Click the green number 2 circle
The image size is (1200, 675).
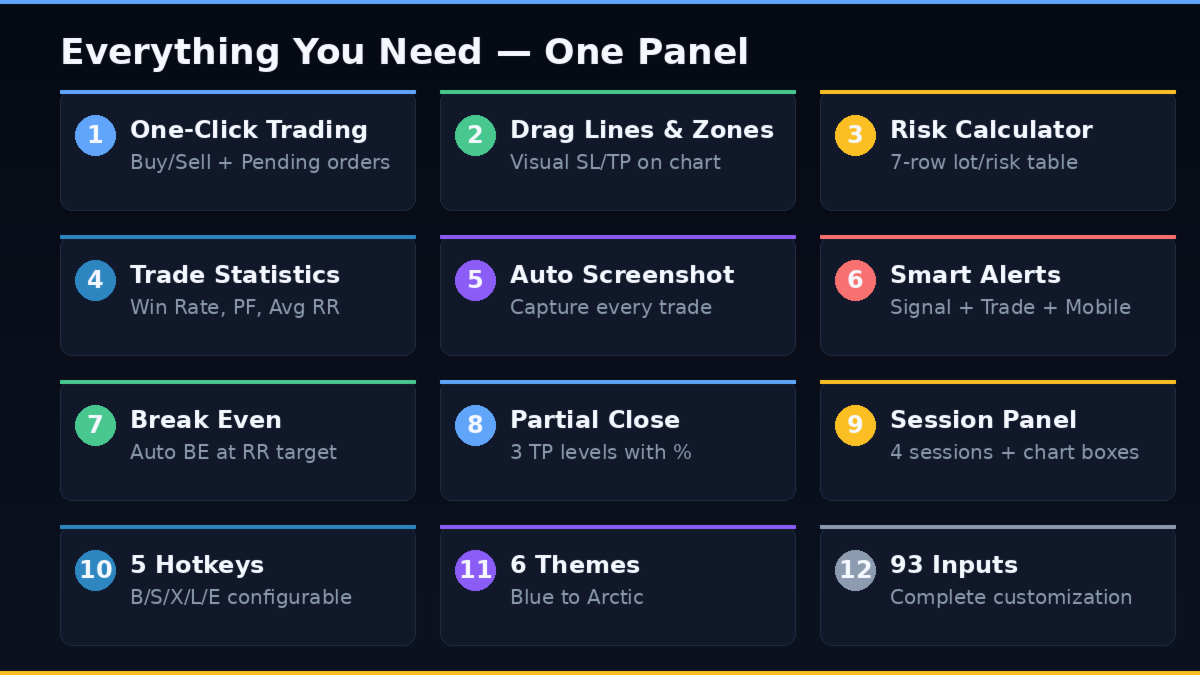[x=475, y=135]
